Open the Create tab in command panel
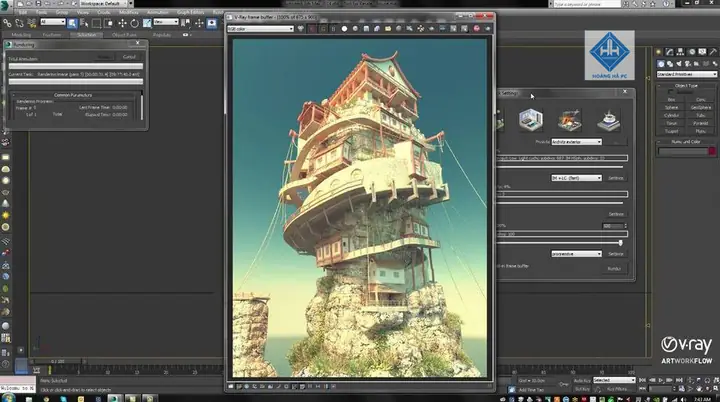The height and width of the screenshot is (402, 720). click(x=659, y=52)
